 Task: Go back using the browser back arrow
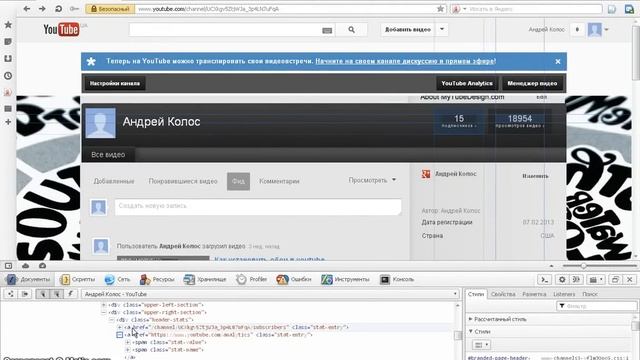pos(27,9)
